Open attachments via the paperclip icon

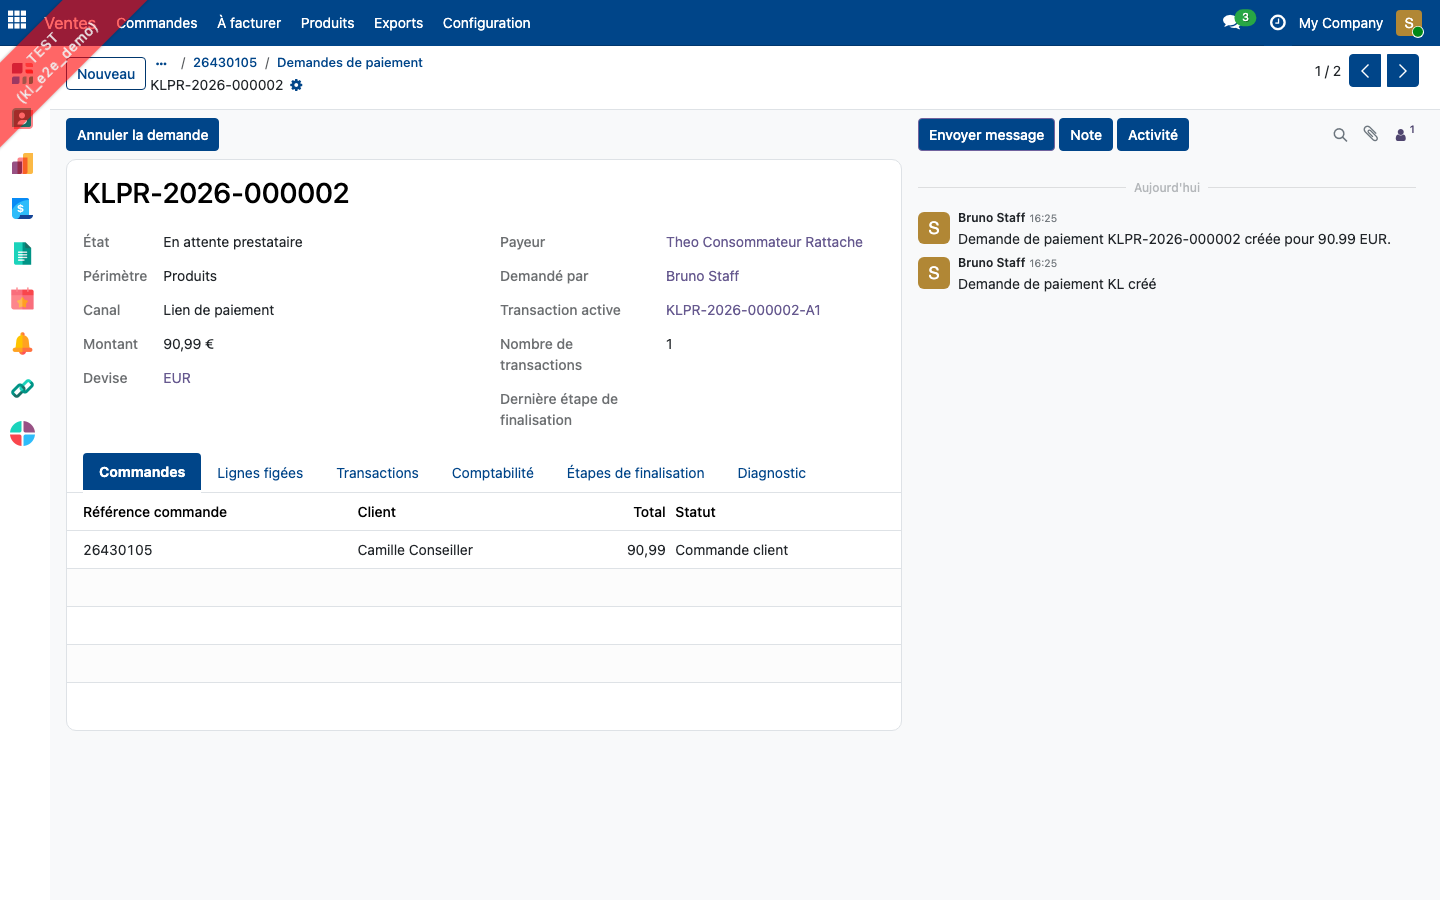tap(1371, 134)
